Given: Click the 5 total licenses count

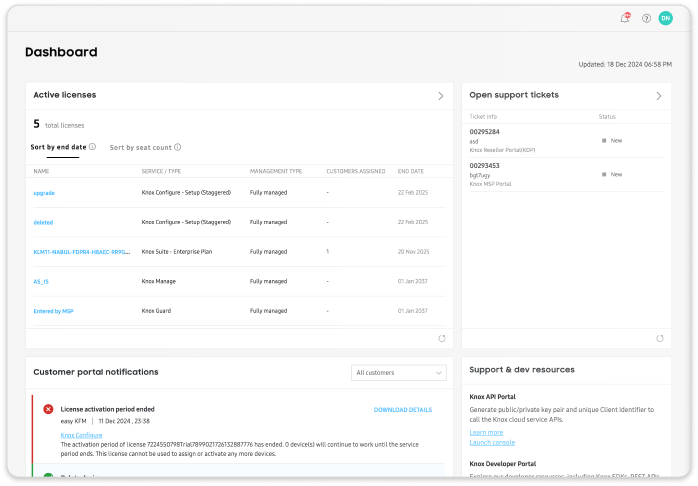Looking at the screenshot, I should pyautogui.click(x=59, y=124).
